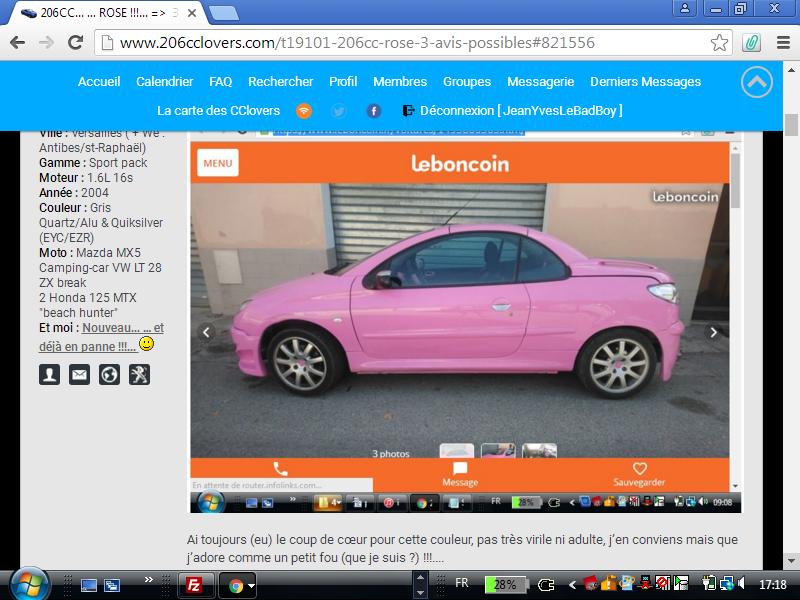Open the RSS feed icon
Viewport: 800px width, 600px height.
coord(304,111)
